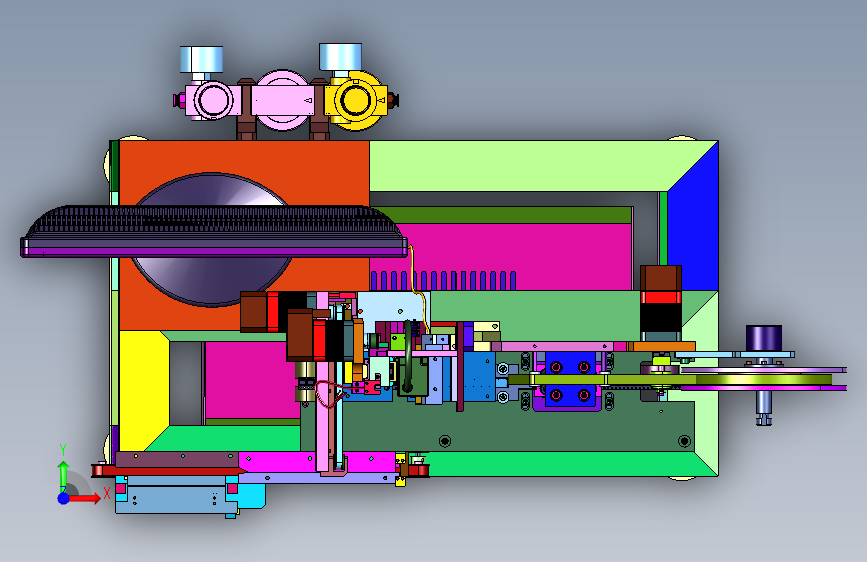Select the blue triangular corner panel of the enclosure
The image size is (867, 562).
[692, 221]
